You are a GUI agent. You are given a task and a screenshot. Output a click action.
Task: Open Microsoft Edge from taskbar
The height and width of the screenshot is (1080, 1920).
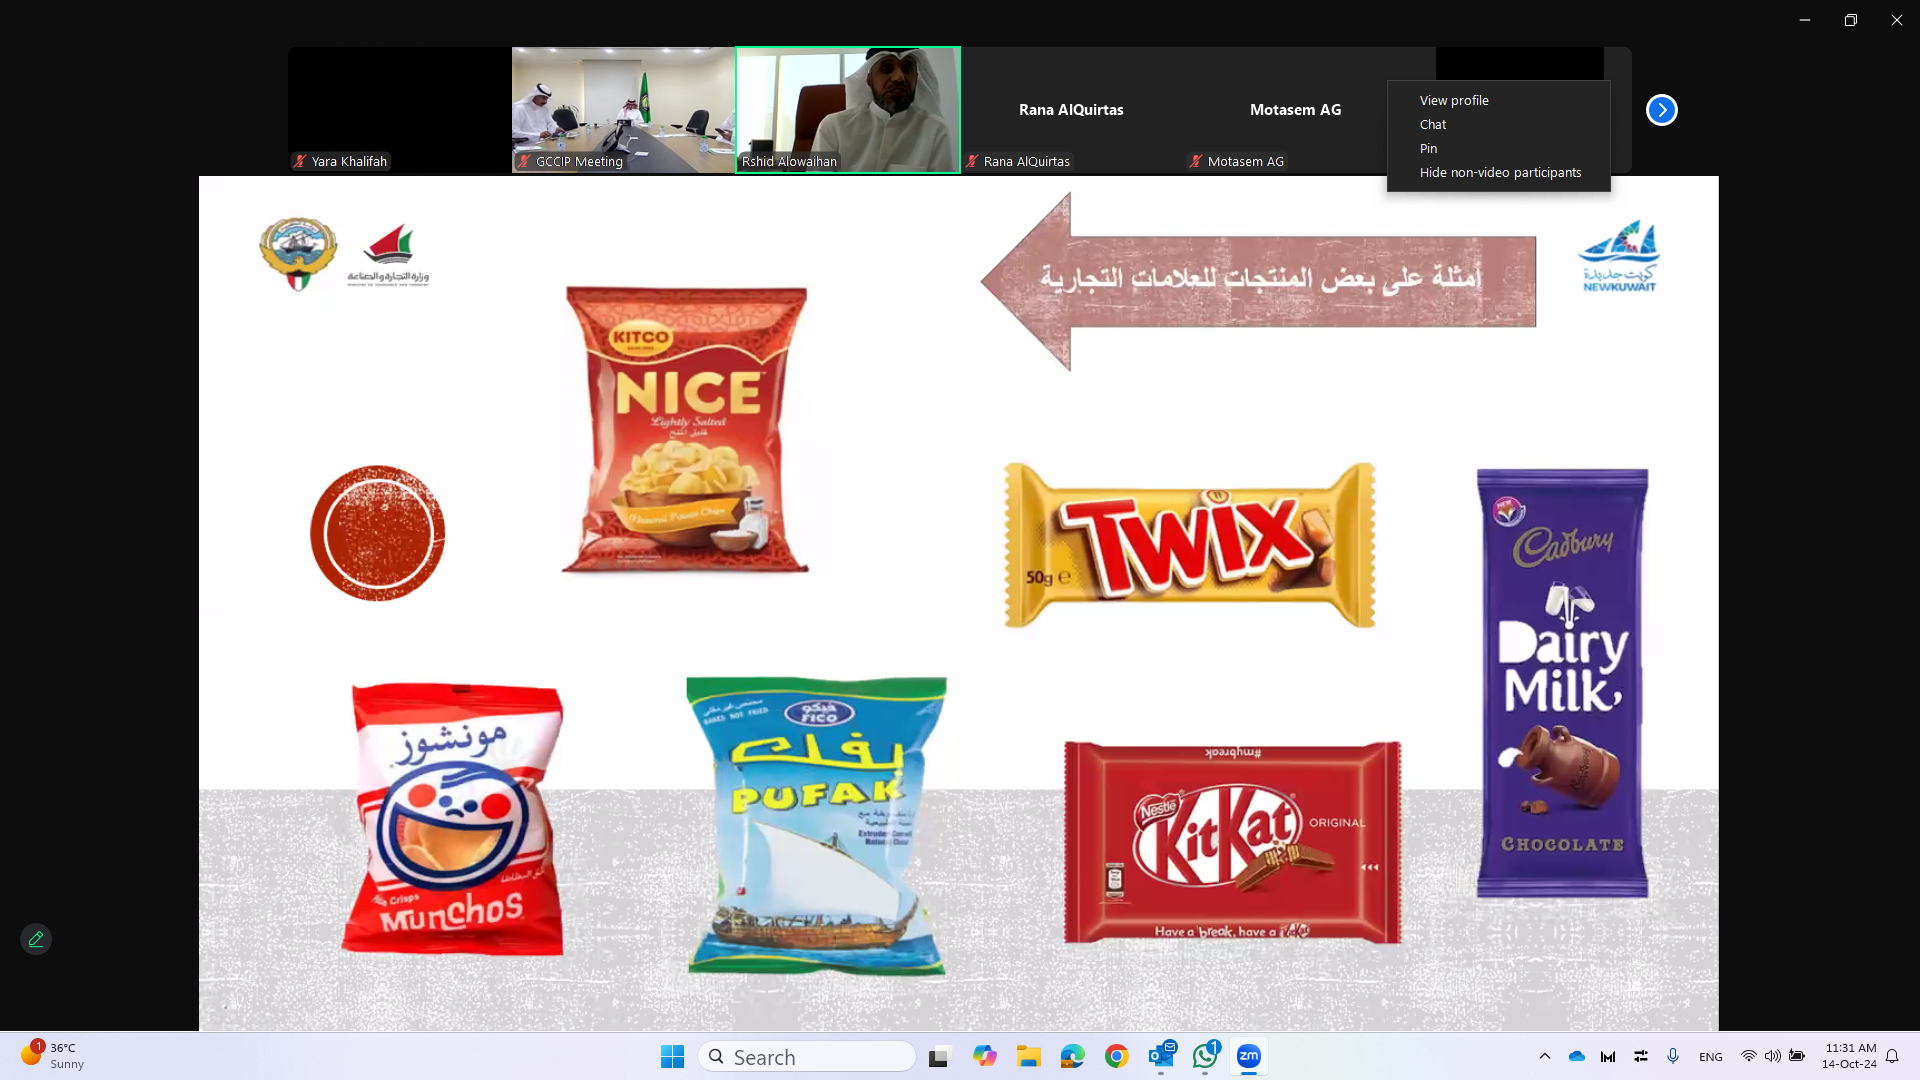[1073, 1056]
